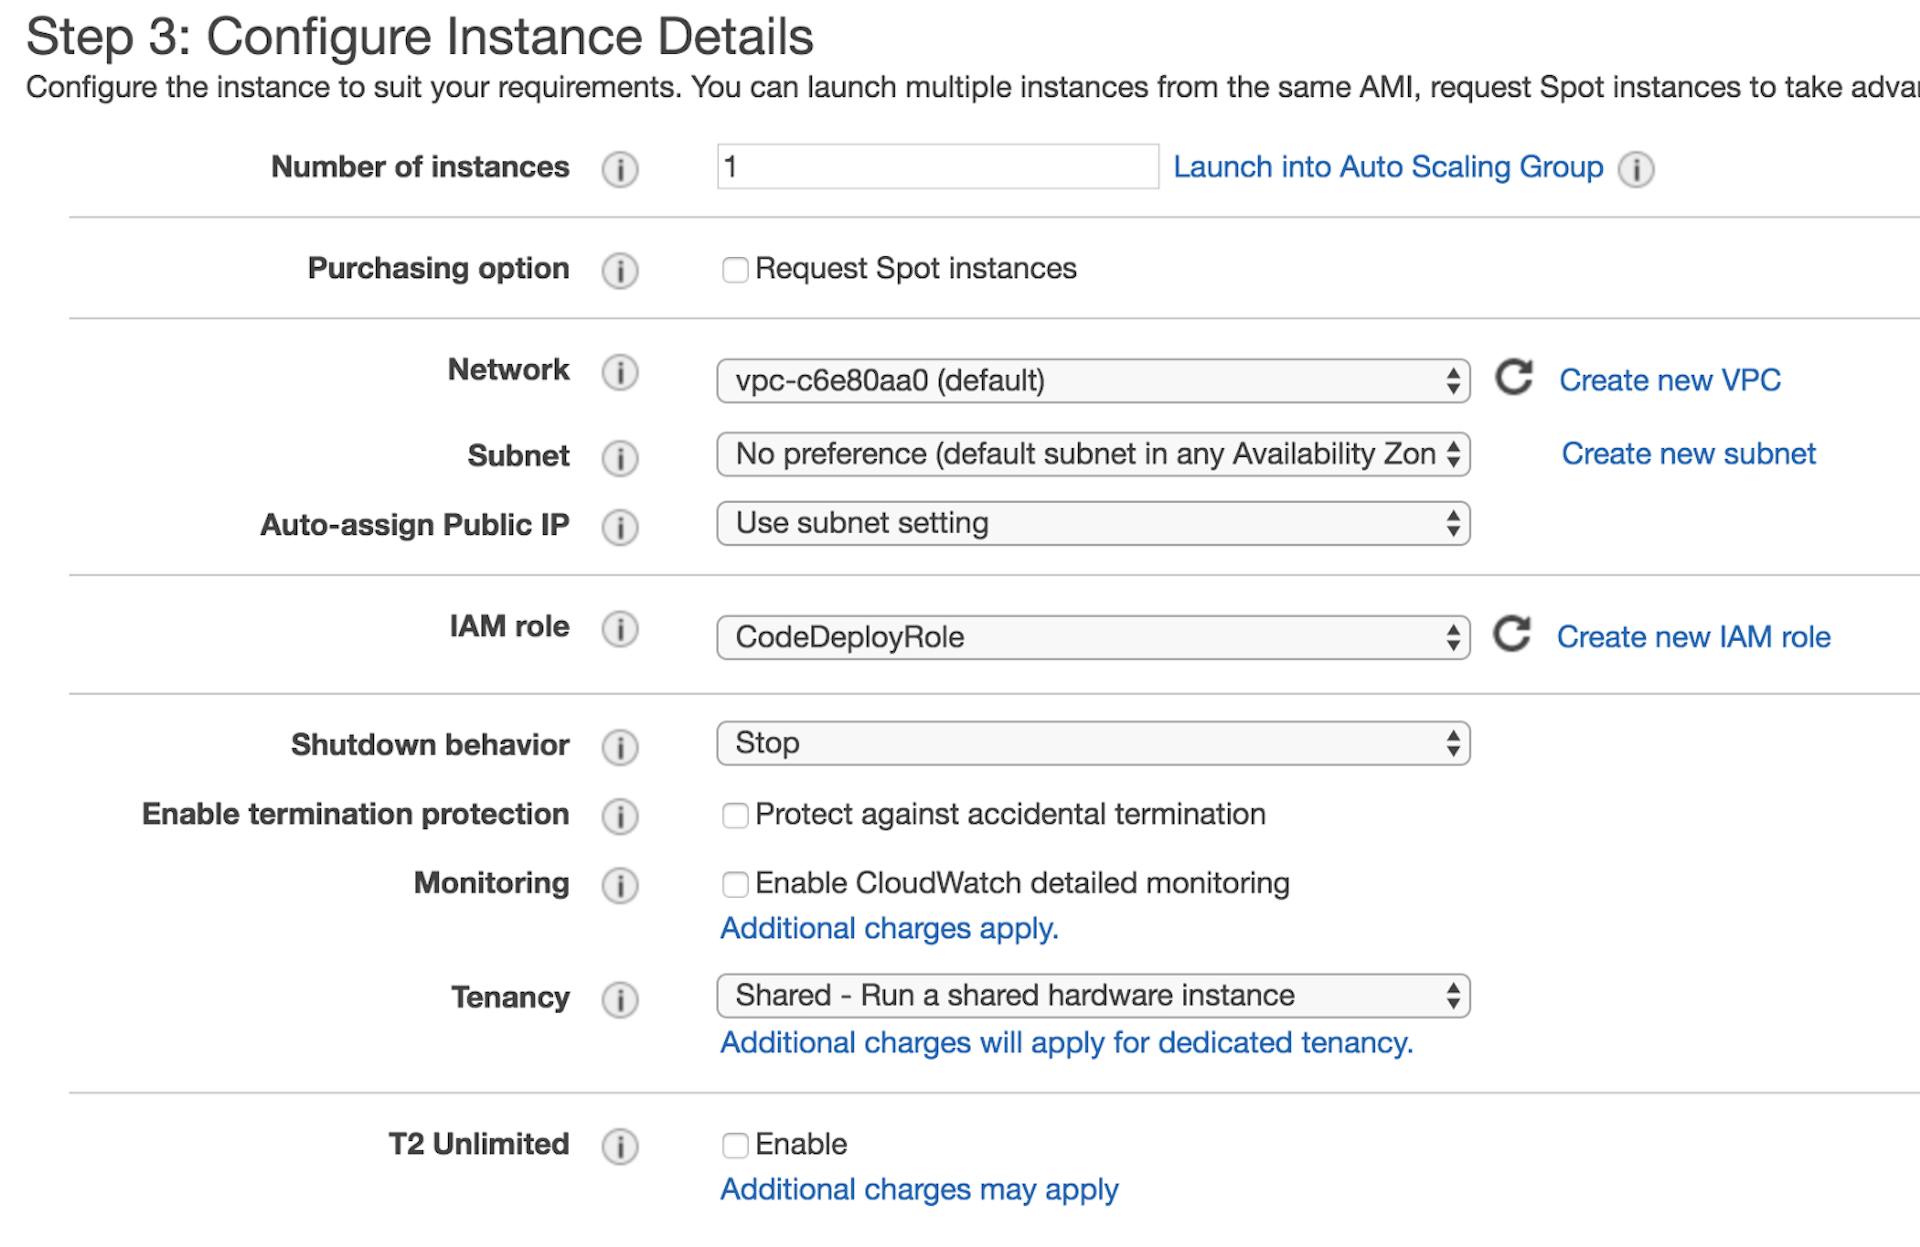Viewport: 1920px width, 1247px height.
Task: Tick the T2 Unlimited Enable checkbox
Action: [735, 1146]
